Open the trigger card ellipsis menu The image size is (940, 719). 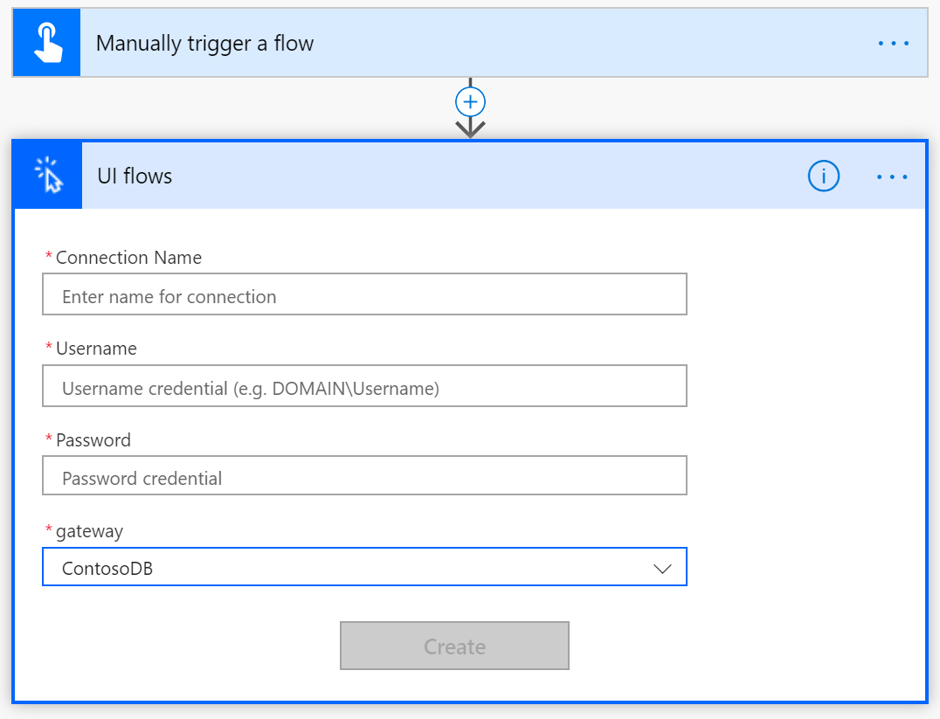(x=893, y=43)
